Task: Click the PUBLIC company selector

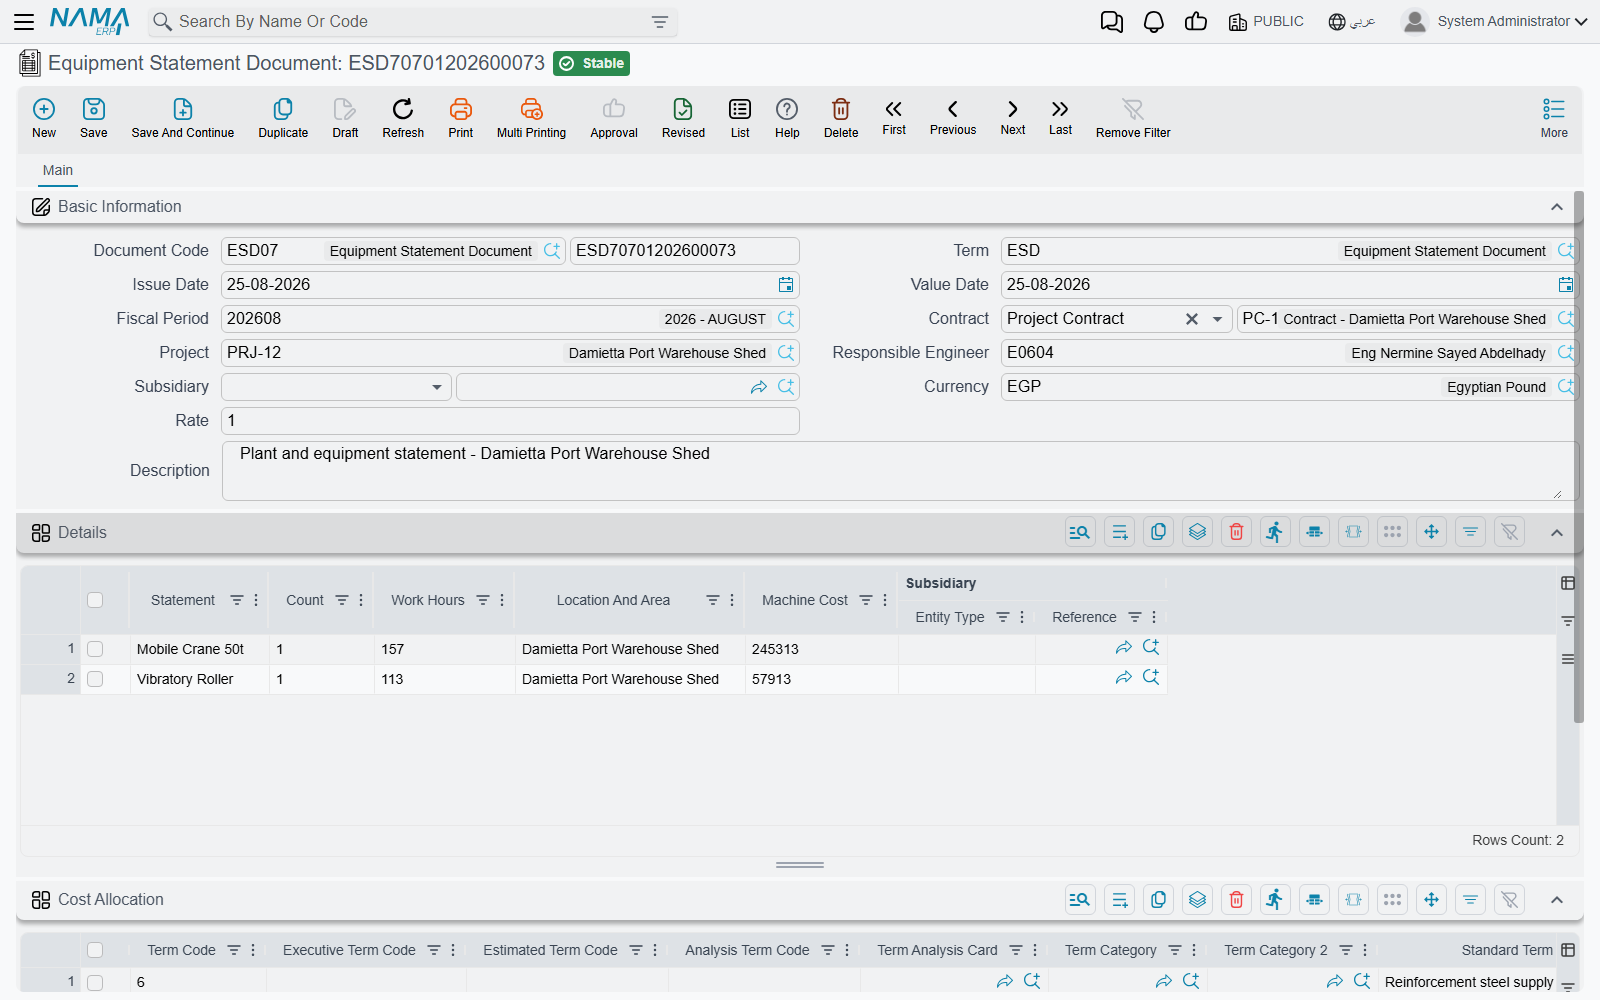Action: pyautogui.click(x=1266, y=22)
